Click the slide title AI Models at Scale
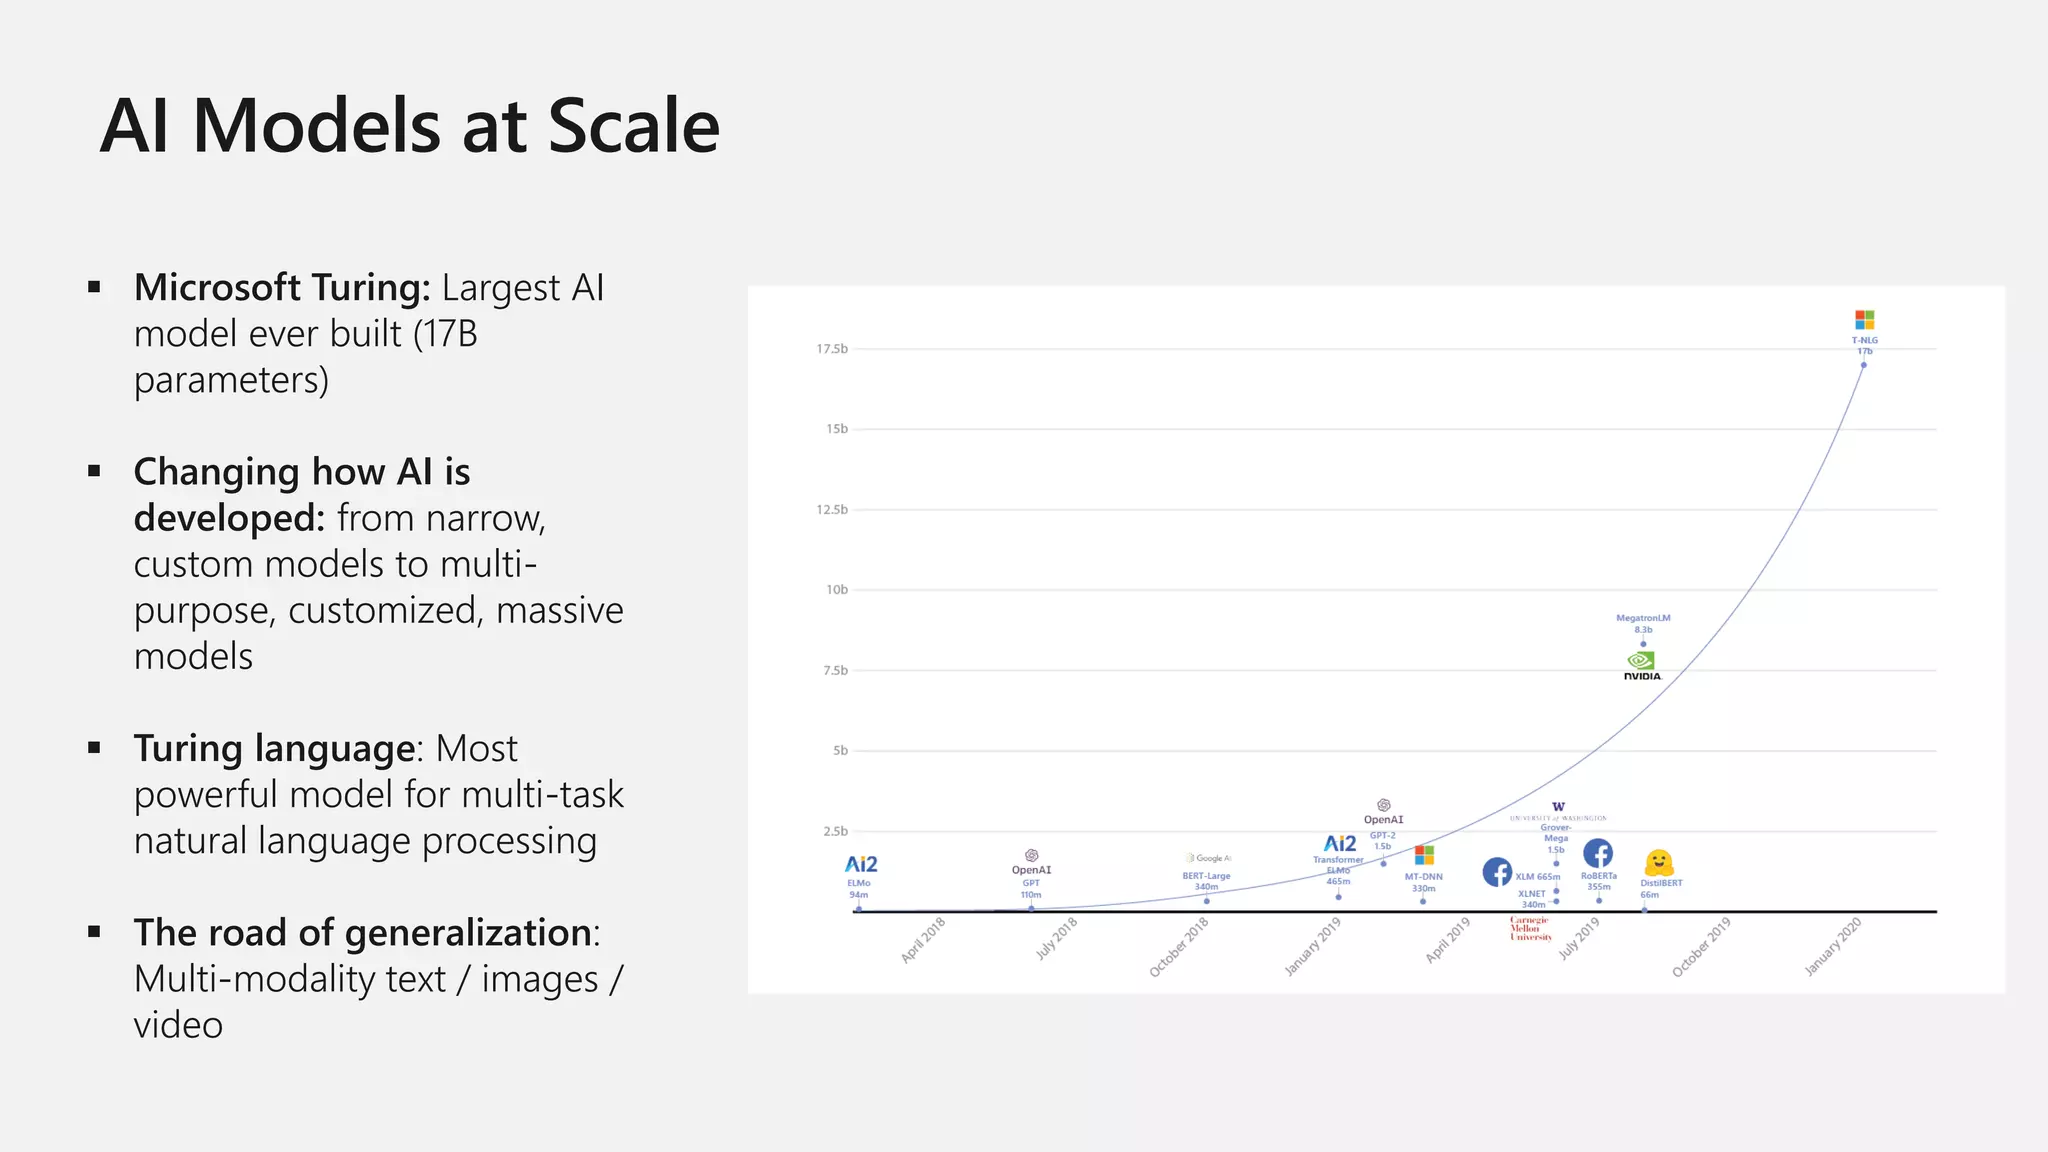This screenshot has height=1152, width=2048. (x=410, y=127)
